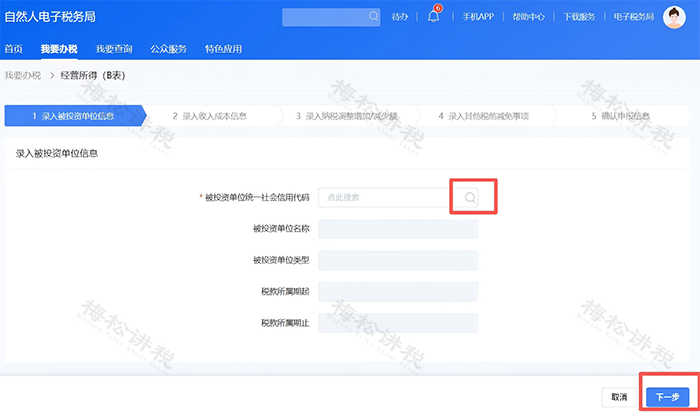Viewport: 700px width, 413px height.
Task: Click the 下载服务 link
Action: [579, 17]
